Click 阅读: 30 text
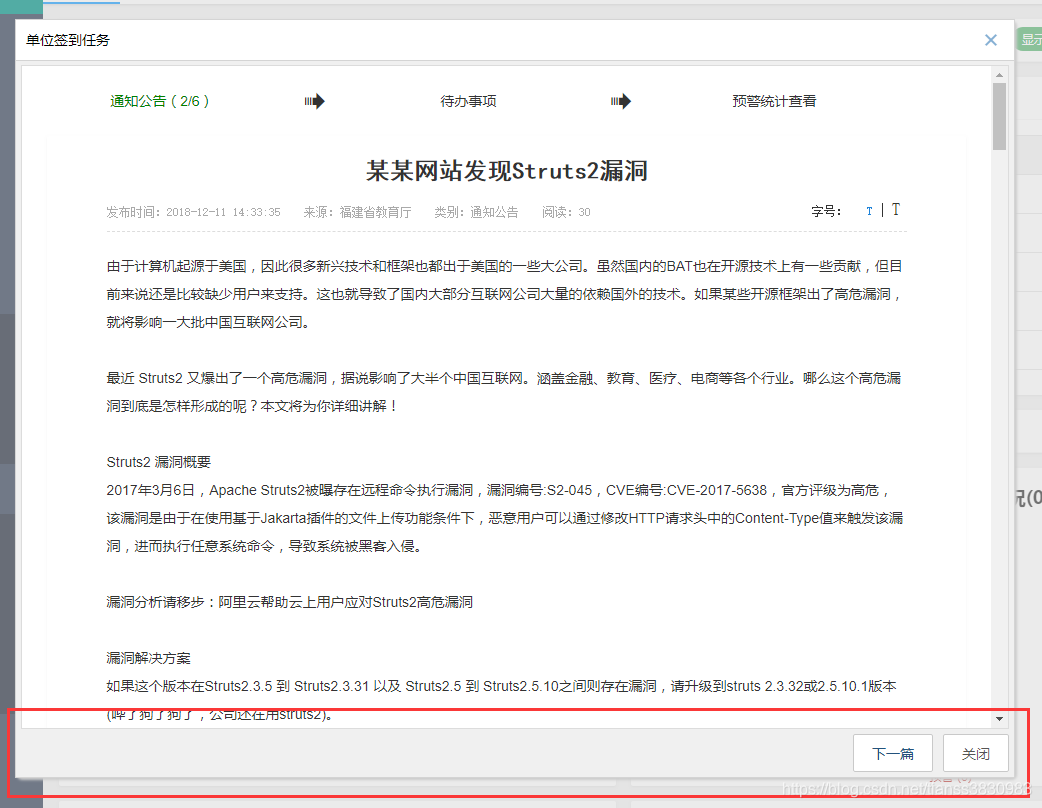 [566, 212]
